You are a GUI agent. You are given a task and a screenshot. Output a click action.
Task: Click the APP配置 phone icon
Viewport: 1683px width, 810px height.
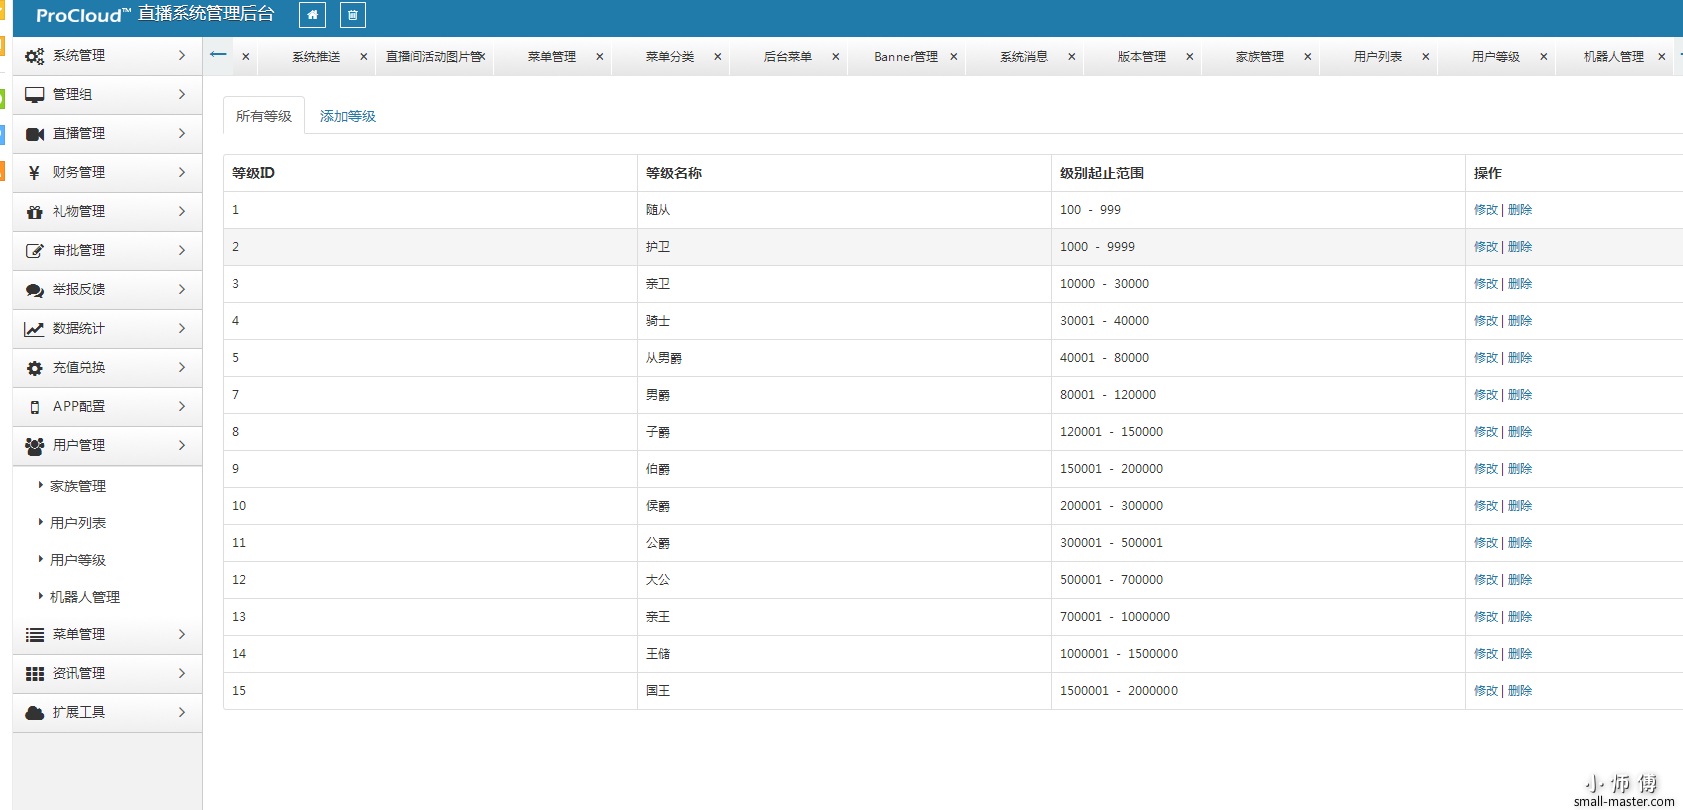point(34,407)
